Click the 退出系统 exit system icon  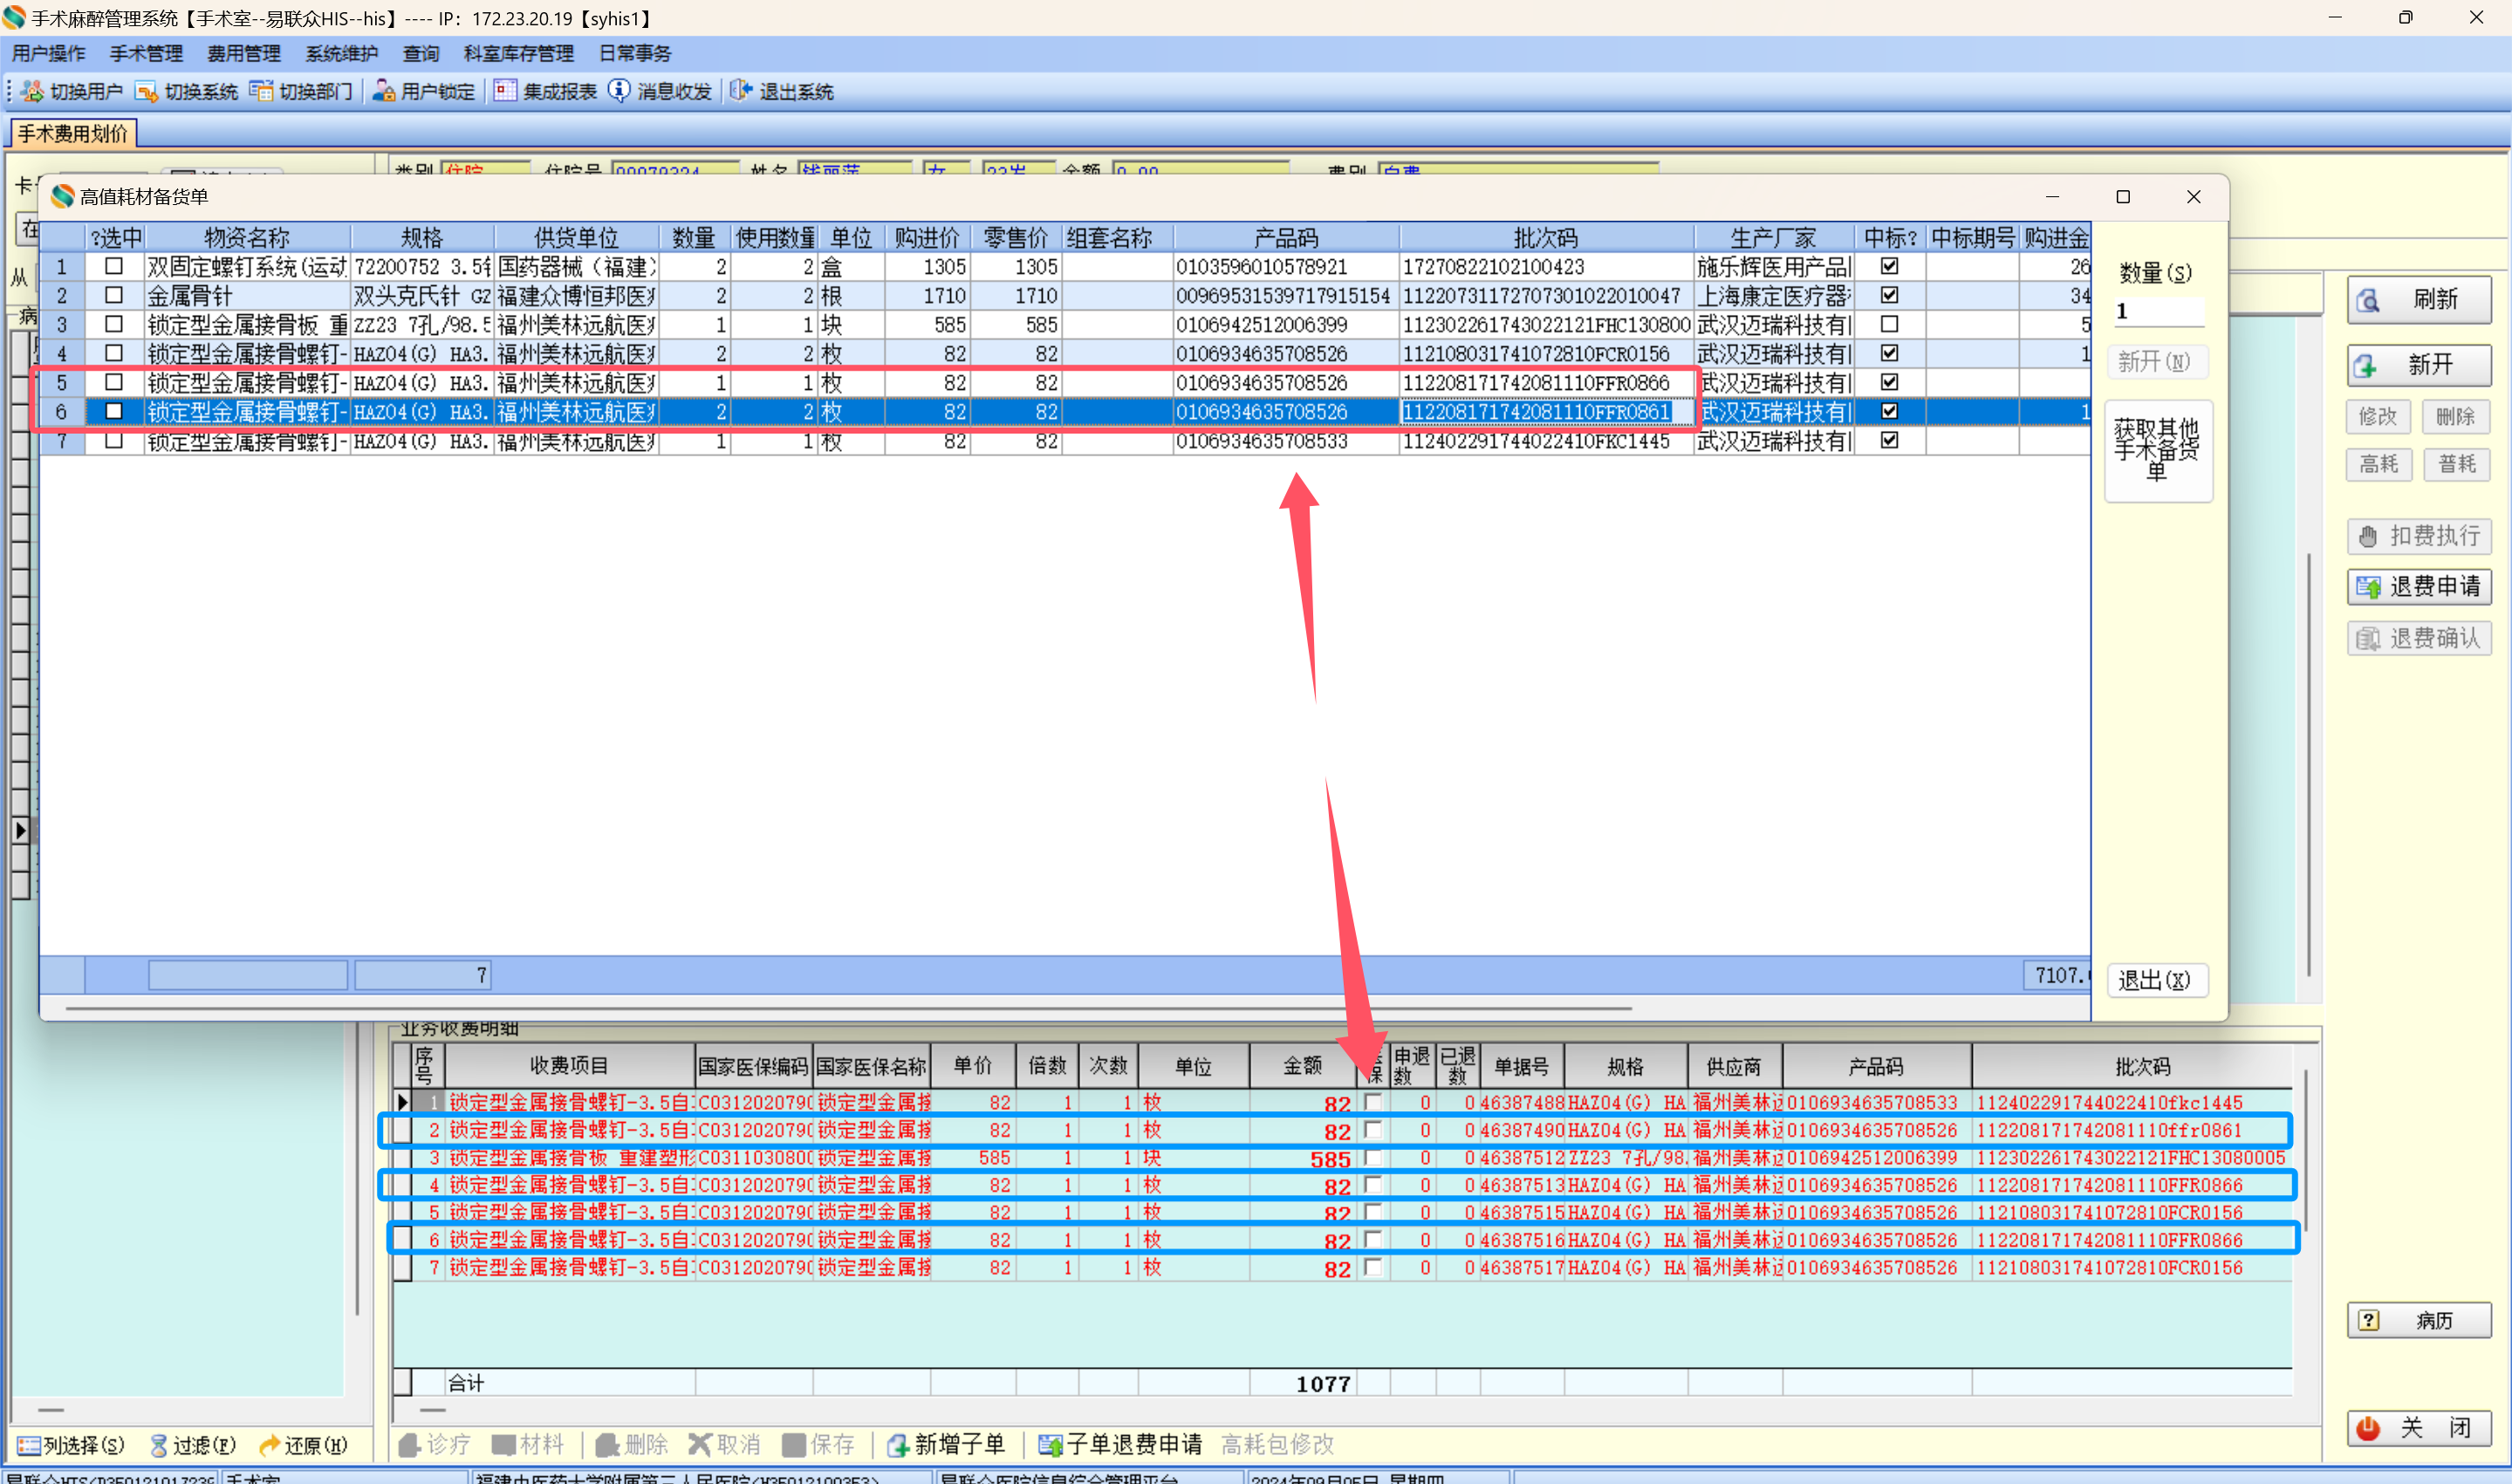tap(741, 91)
